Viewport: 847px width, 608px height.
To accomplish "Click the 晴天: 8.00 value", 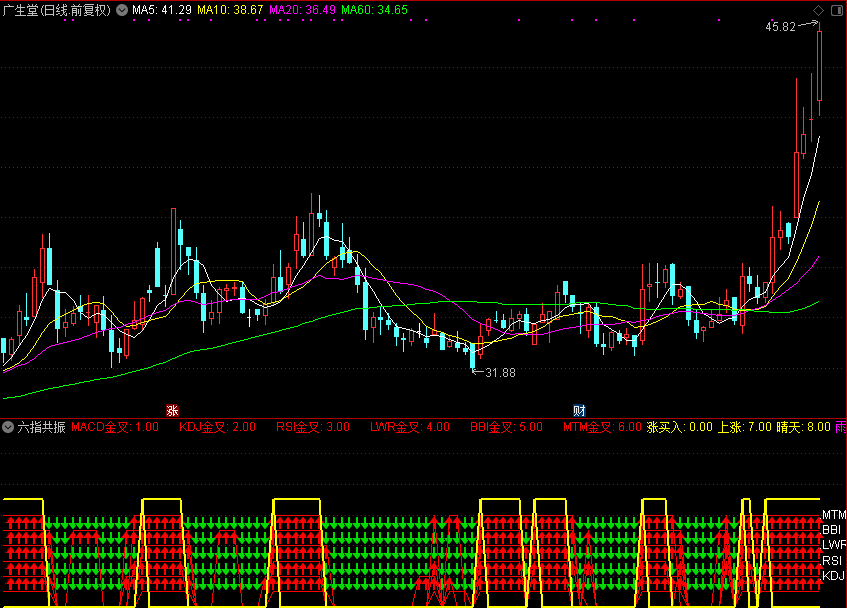I will click(x=803, y=427).
